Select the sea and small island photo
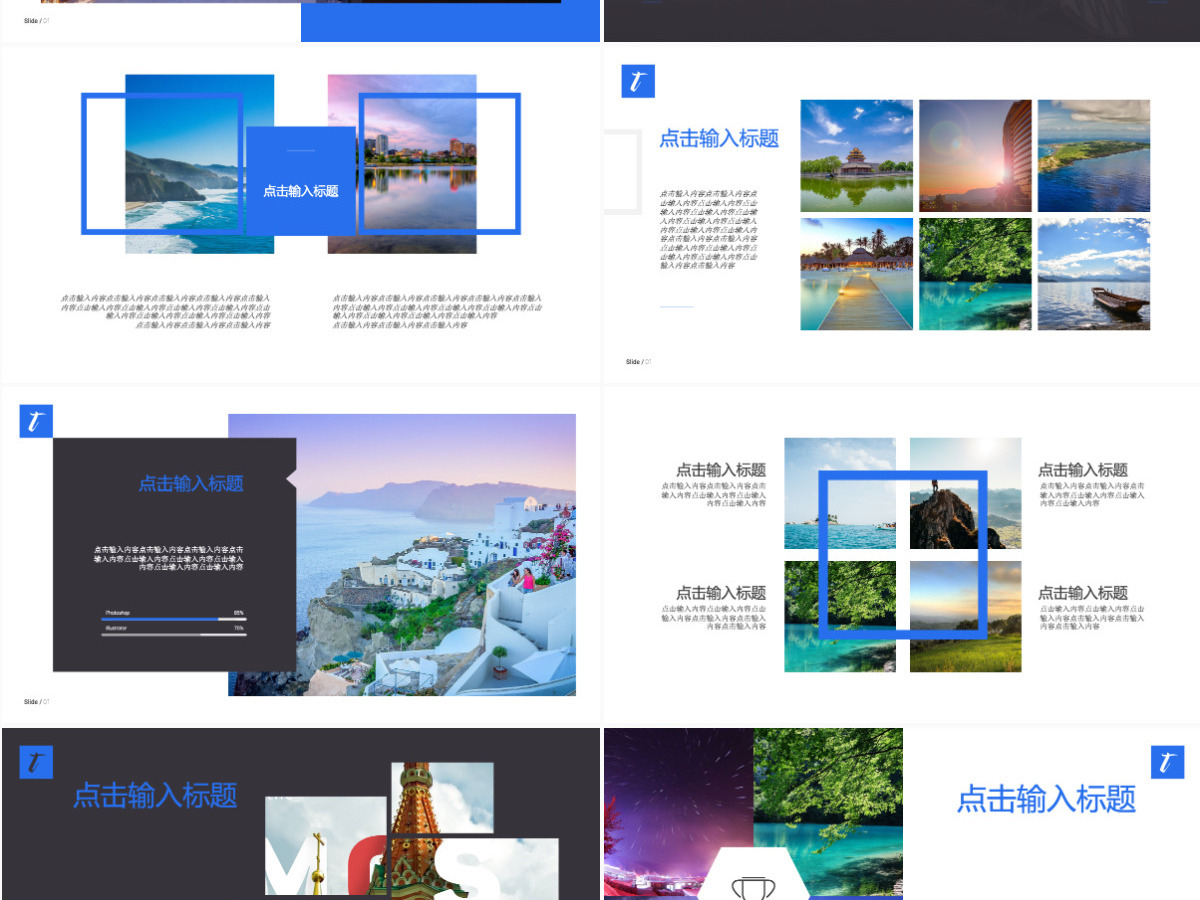Viewport: 1200px width, 900px height. click(840, 493)
